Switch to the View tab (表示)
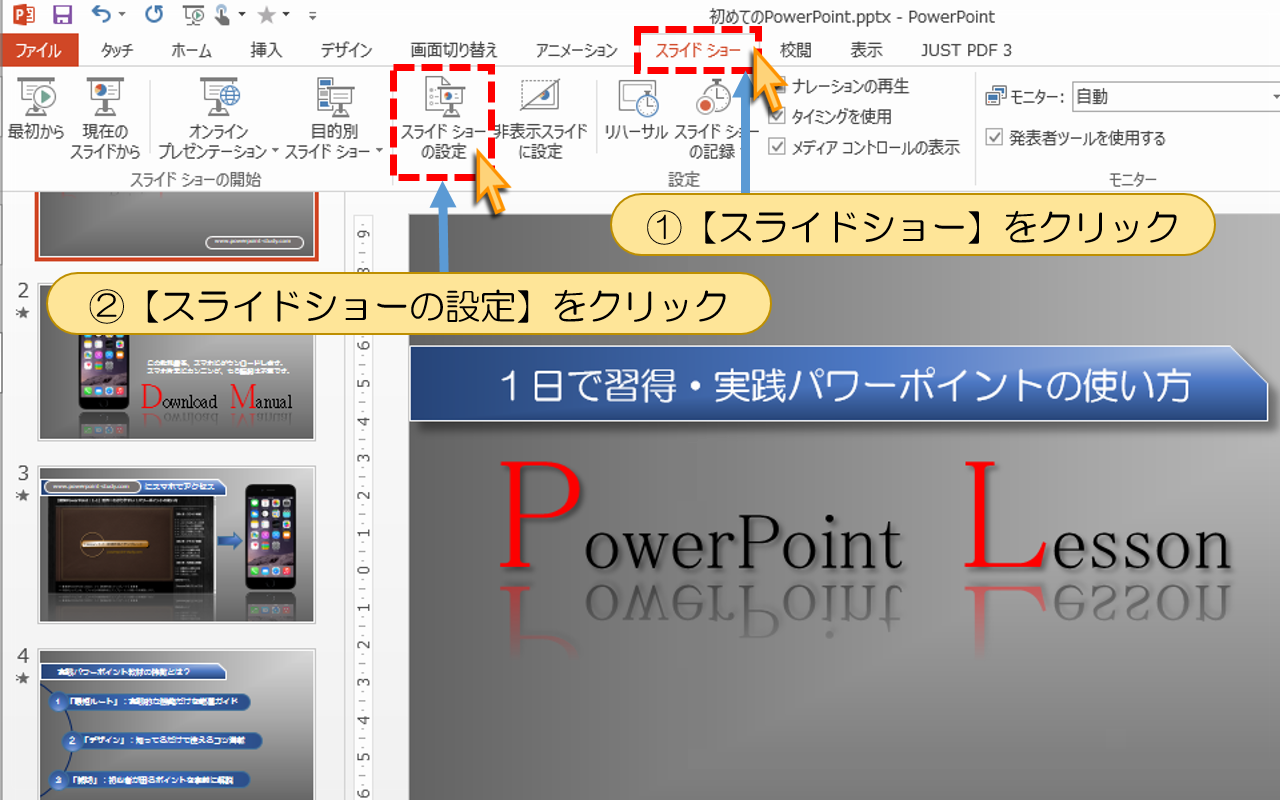 click(x=866, y=50)
